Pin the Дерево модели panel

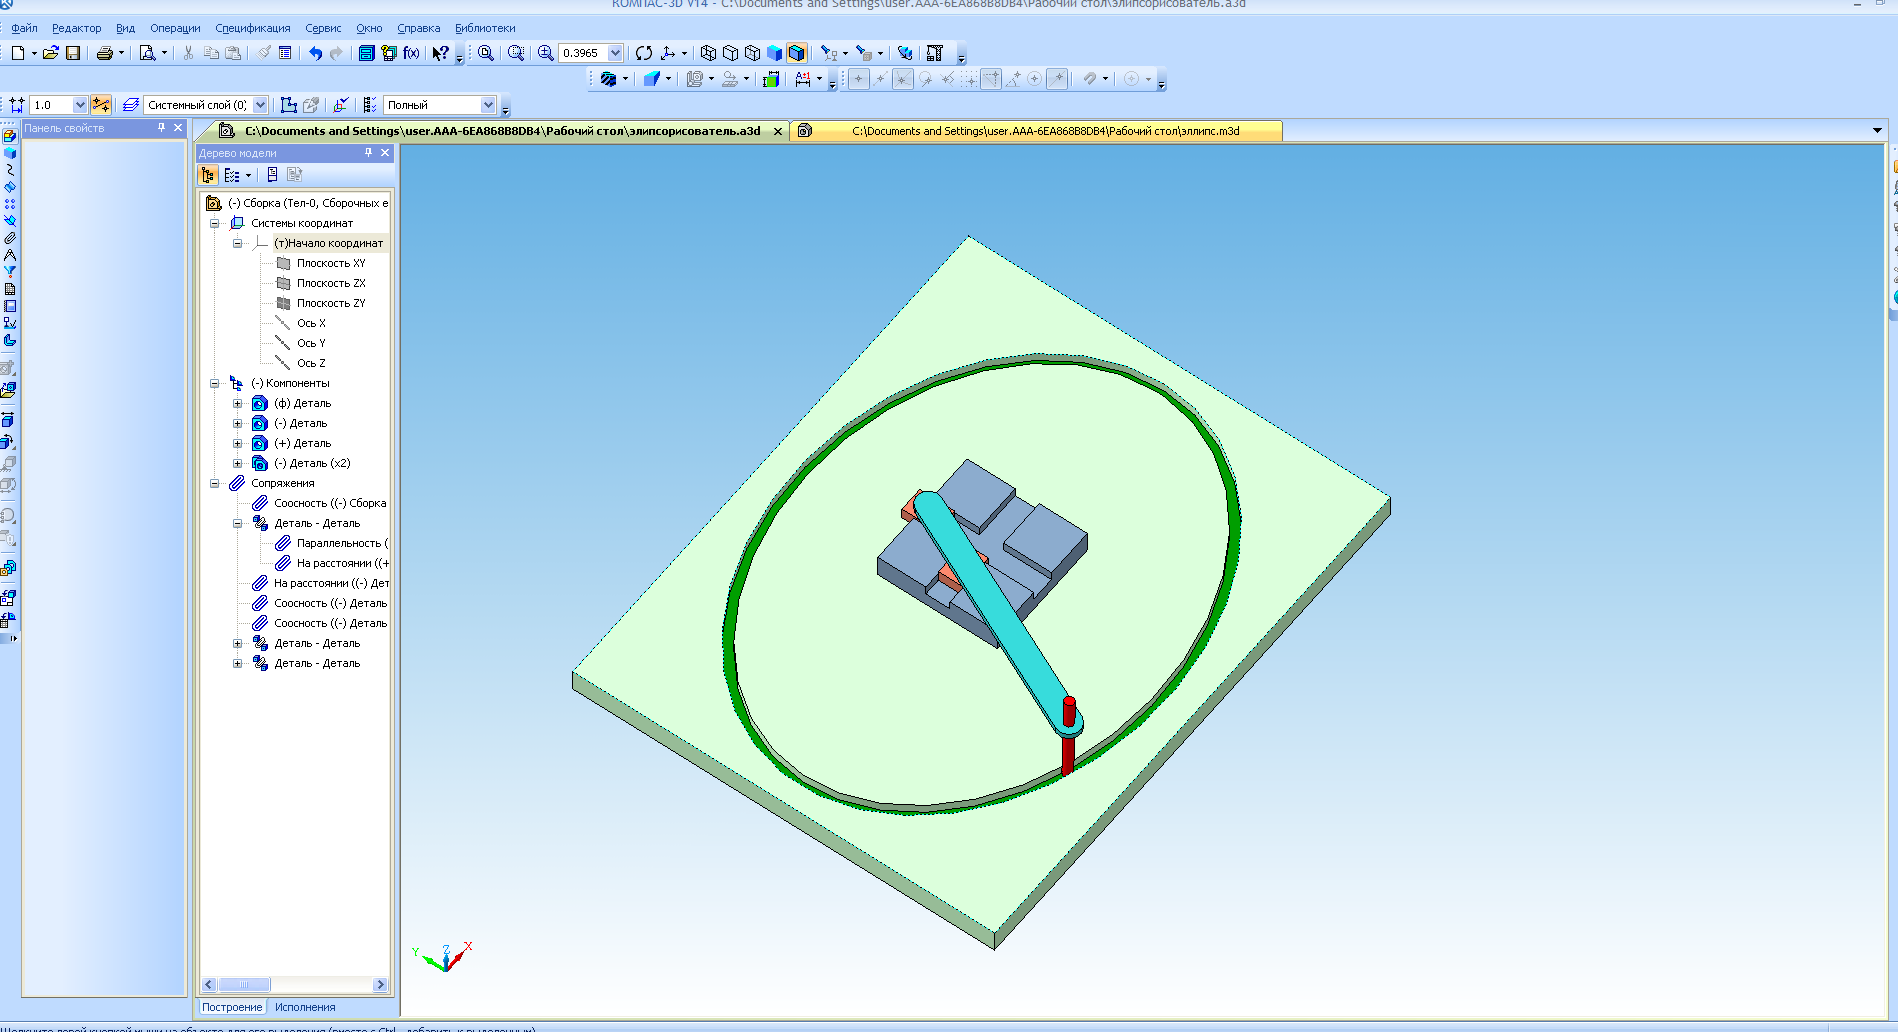(x=368, y=153)
